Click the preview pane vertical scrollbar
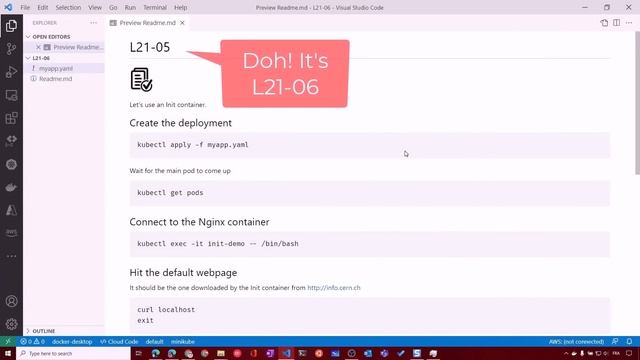Image resolution: width=640 pixels, height=360 pixels. (637, 103)
